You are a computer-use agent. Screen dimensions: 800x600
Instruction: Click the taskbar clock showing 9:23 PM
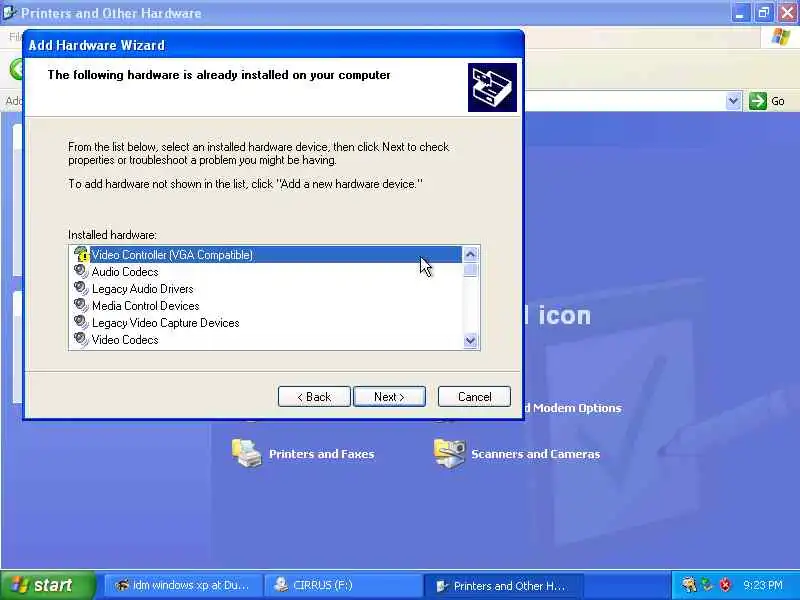(762, 585)
